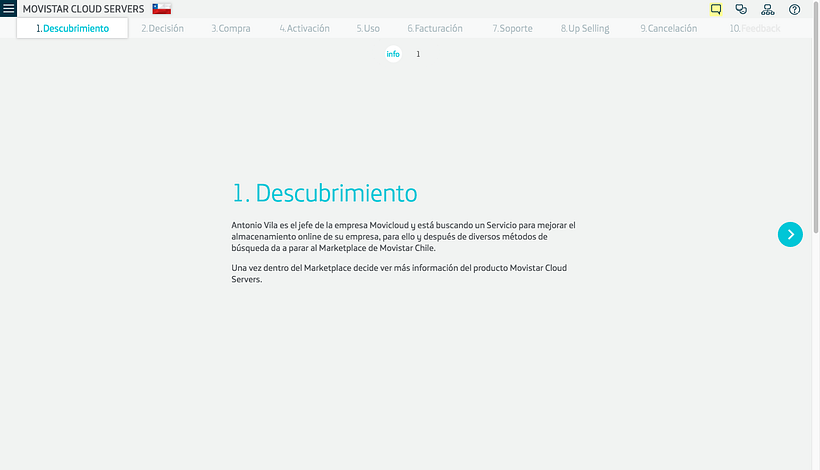Open the highlighted comment bubble icon
This screenshot has width=820, height=470.
(716, 9)
